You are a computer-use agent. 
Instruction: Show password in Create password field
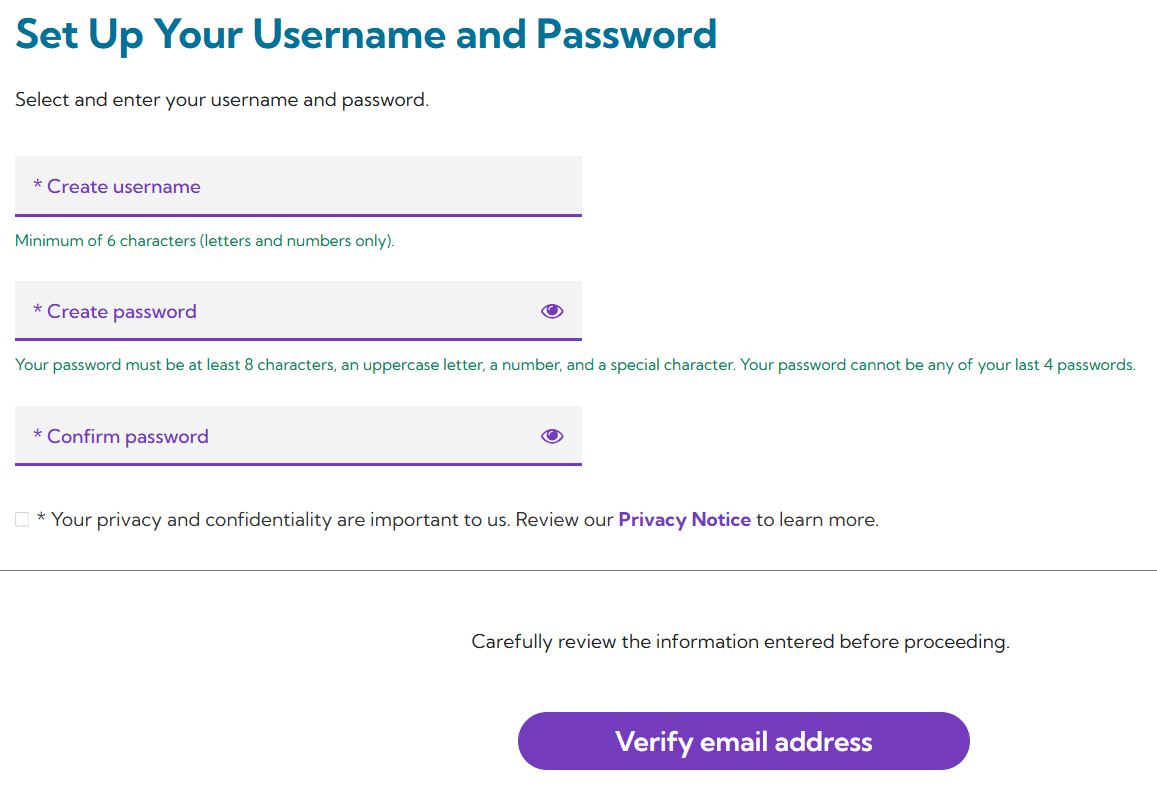pyautogui.click(x=552, y=311)
